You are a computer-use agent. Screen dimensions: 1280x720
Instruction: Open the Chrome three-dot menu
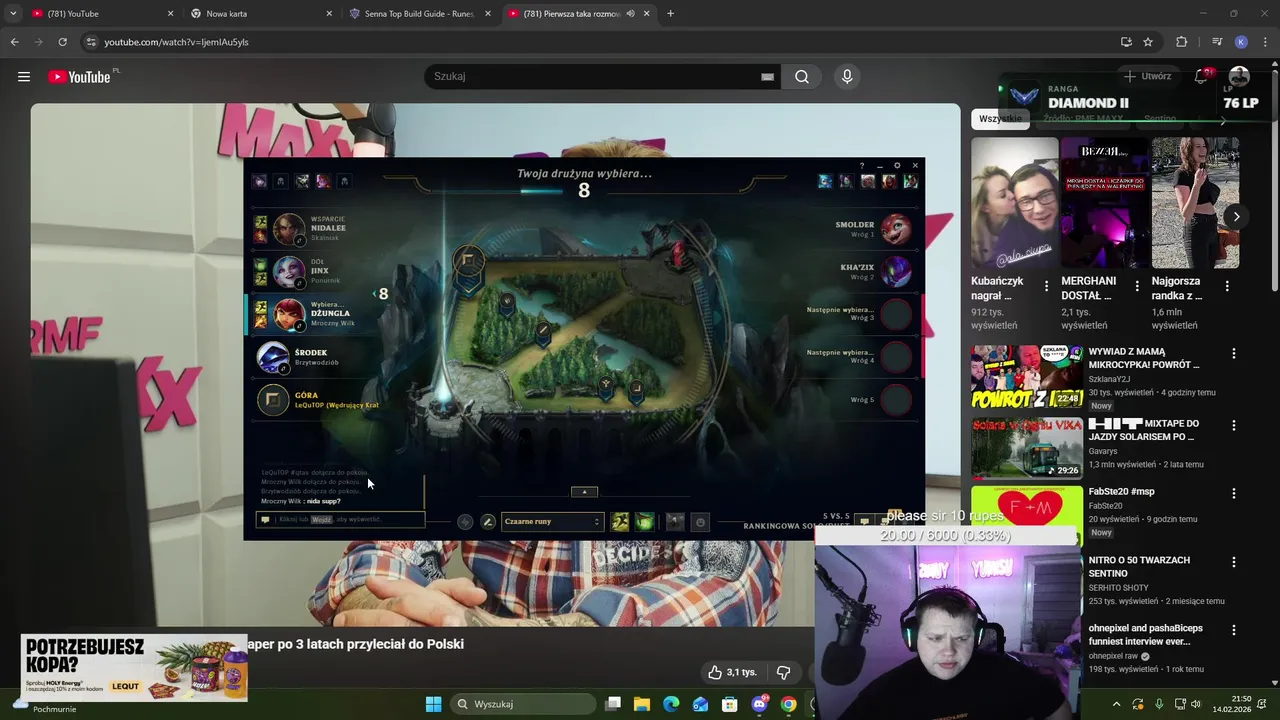[x=1265, y=42]
